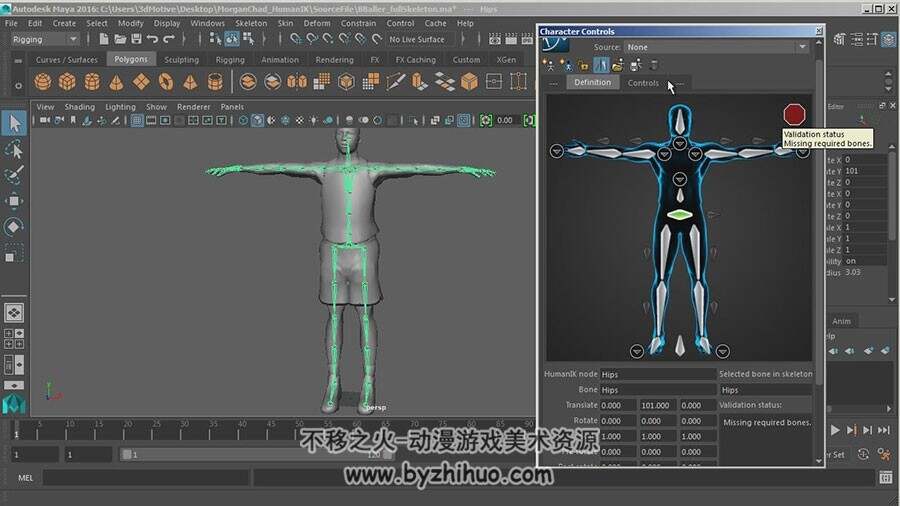
Task: Open the Skeleton menu
Action: pyautogui.click(x=251, y=24)
